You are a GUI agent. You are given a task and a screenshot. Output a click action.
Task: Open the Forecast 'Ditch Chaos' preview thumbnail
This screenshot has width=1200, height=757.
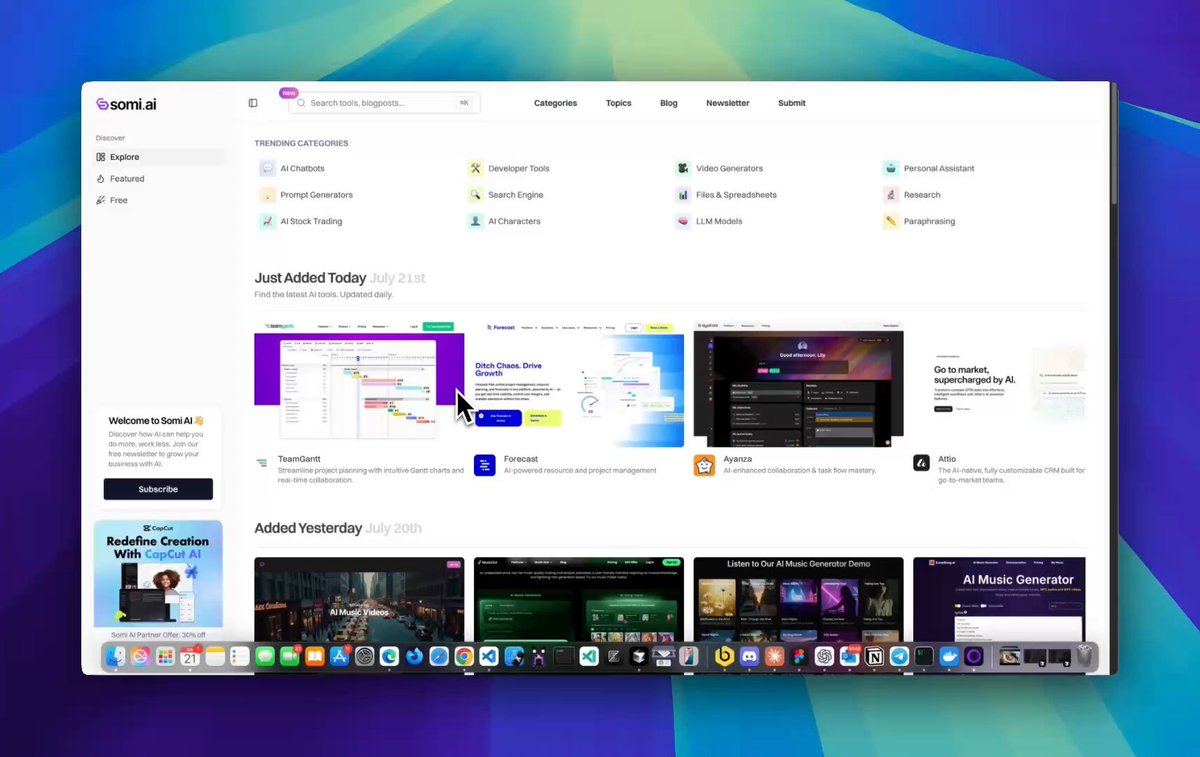579,384
